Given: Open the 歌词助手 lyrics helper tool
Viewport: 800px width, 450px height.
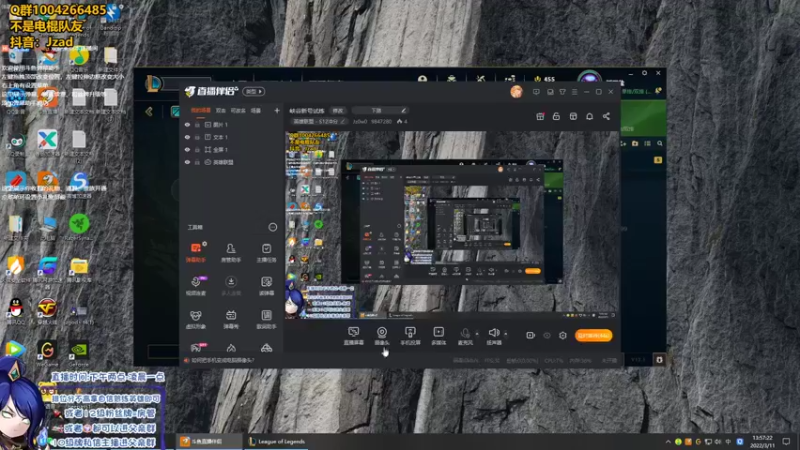Looking at the screenshot, I should [x=266, y=319].
